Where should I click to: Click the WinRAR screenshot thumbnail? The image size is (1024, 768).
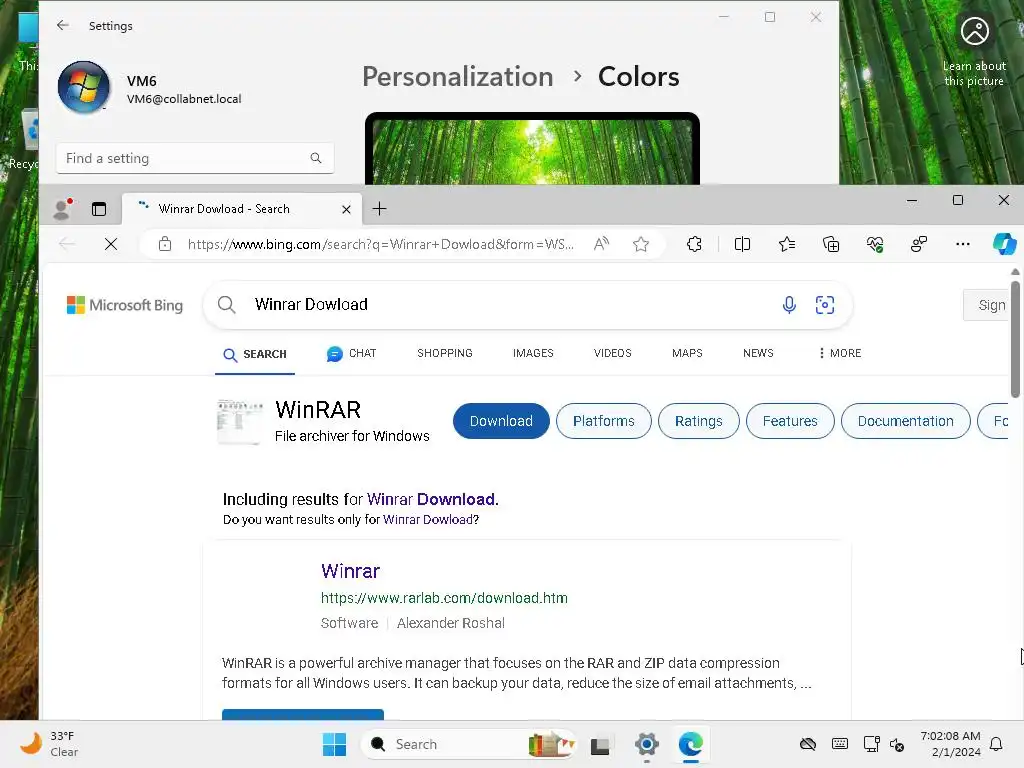point(239,422)
